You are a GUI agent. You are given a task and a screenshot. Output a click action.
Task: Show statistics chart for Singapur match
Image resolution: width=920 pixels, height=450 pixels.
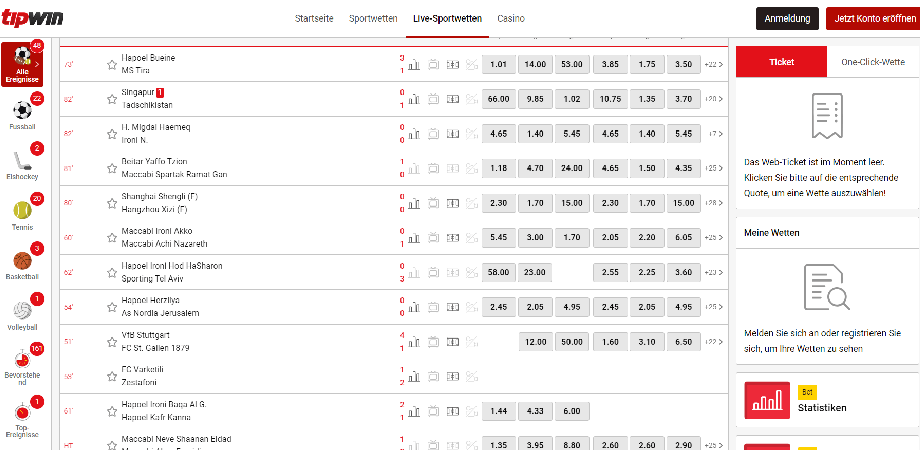[414, 99]
